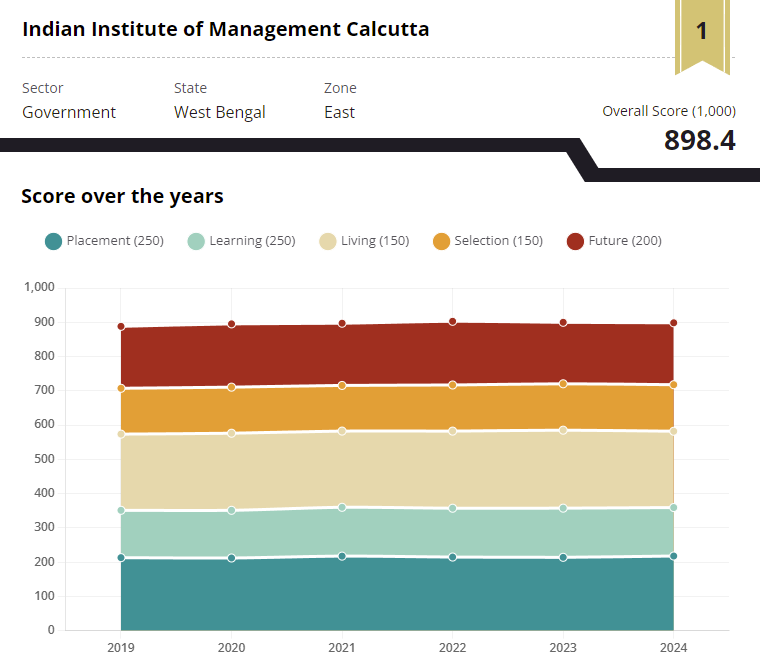Click the Government sector value
The image size is (760, 669).
tap(69, 112)
